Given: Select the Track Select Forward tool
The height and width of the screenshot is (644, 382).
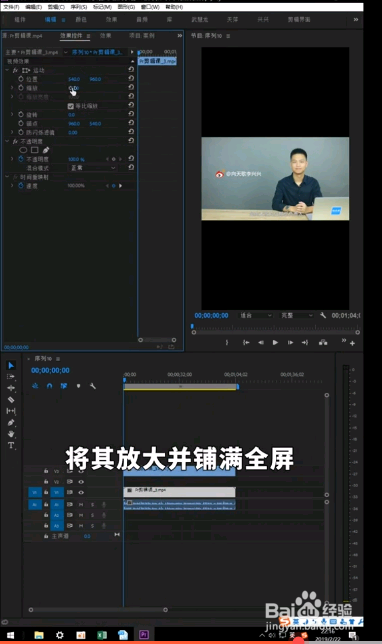Looking at the screenshot, I should point(11,377).
